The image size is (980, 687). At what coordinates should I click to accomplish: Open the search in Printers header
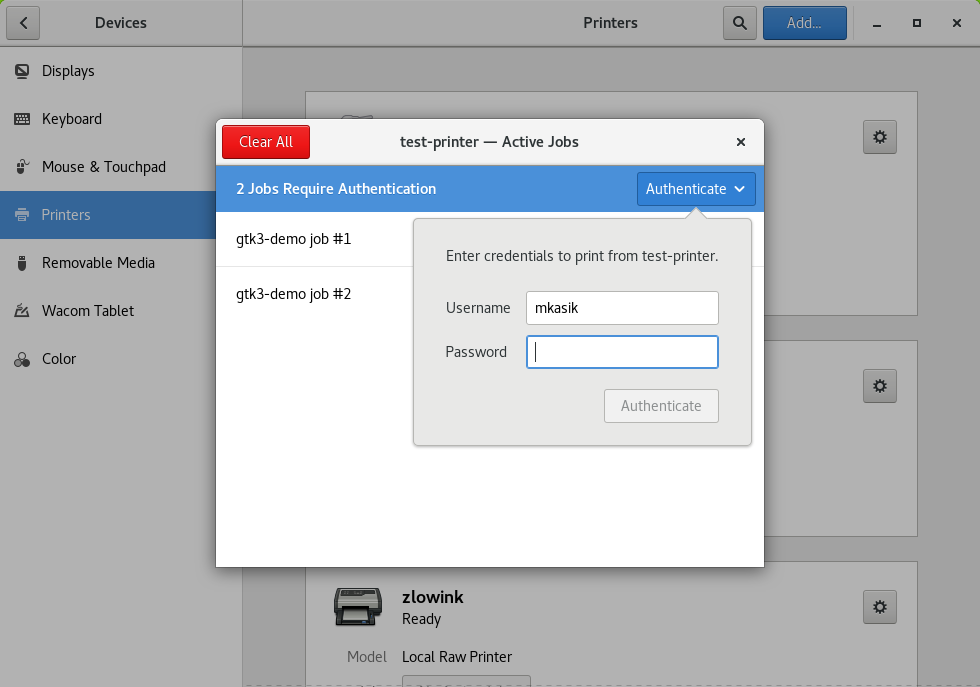tap(739, 23)
